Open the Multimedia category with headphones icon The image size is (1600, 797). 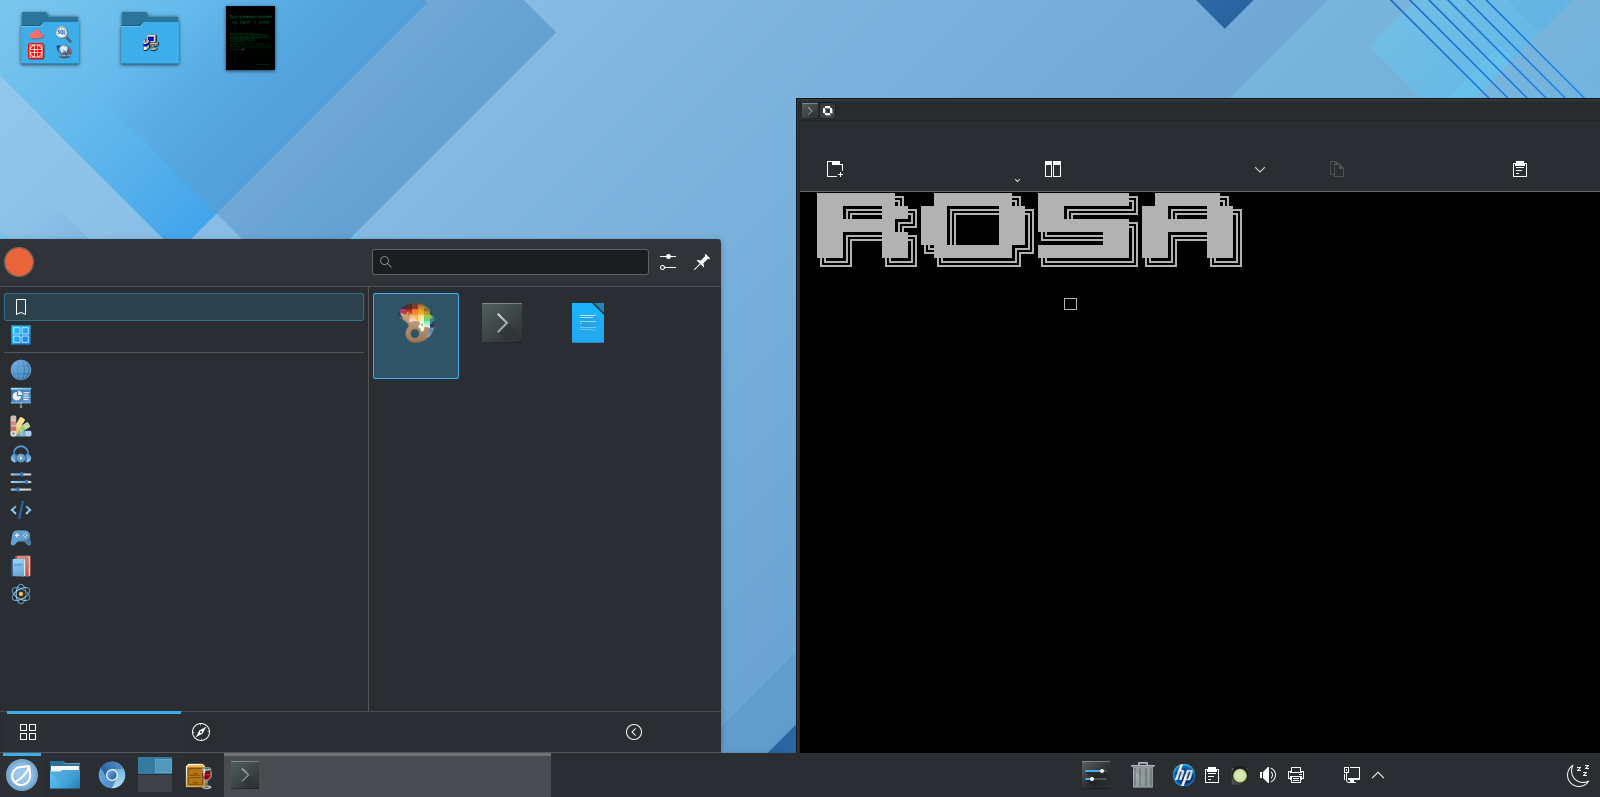[21, 454]
